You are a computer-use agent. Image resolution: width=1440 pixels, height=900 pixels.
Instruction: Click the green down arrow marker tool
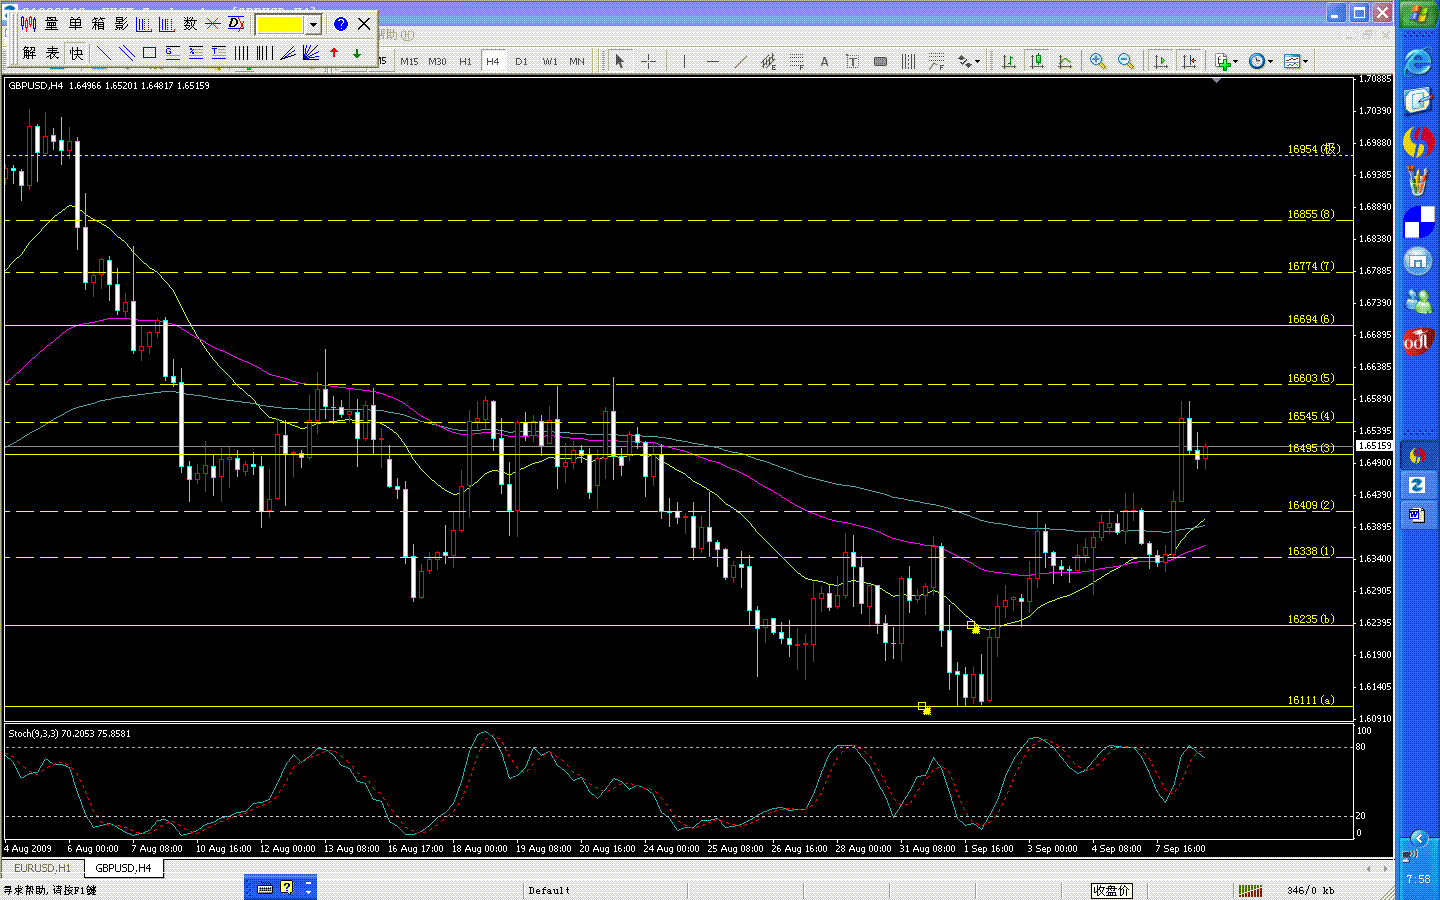pos(357,53)
